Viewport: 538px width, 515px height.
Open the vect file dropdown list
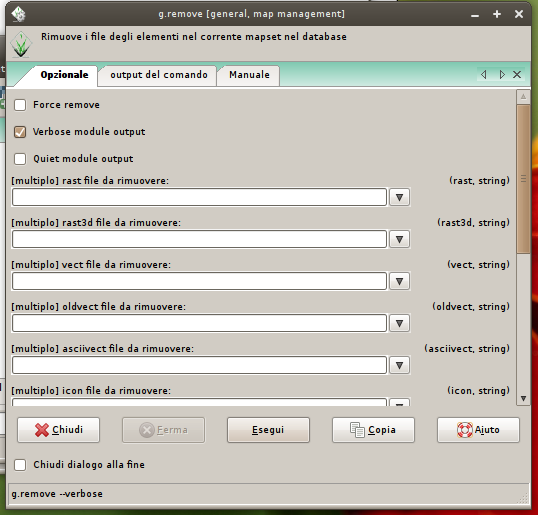coord(399,281)
